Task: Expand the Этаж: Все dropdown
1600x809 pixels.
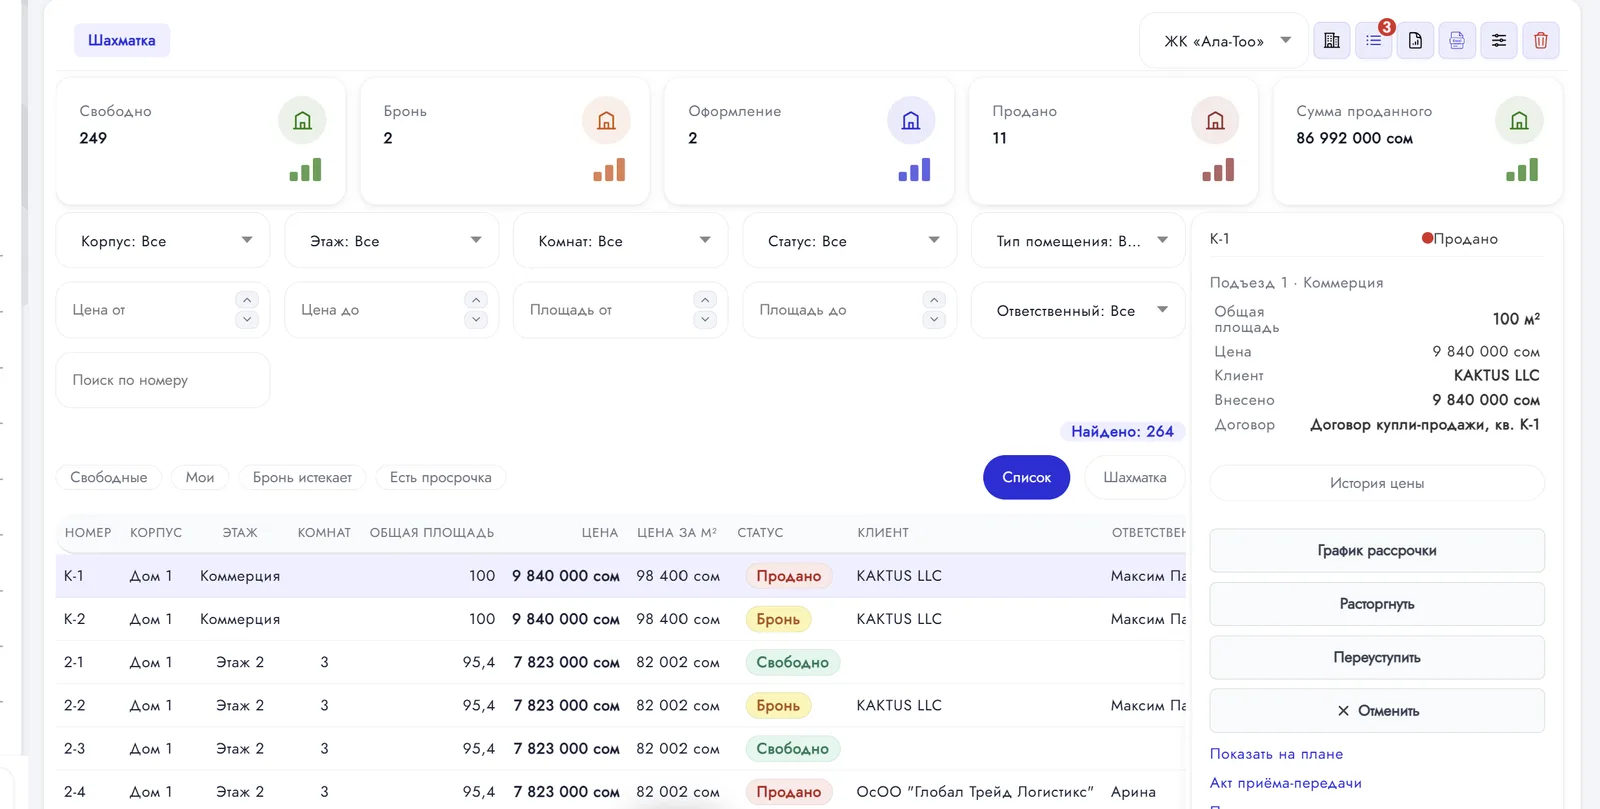Action: (392, 241)
